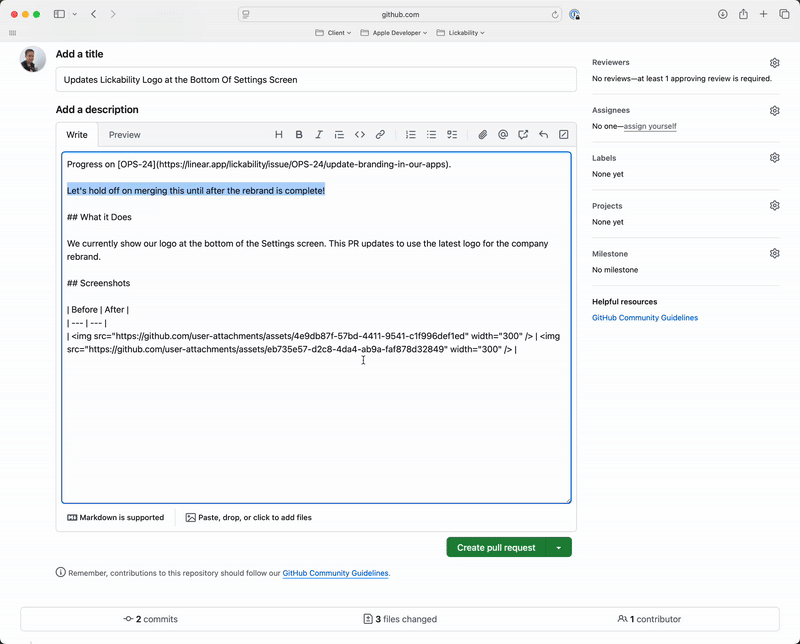This screenshot has width=800, height=644.
Task: Attach files with the paperclip icon
Action: coord(482,135)
